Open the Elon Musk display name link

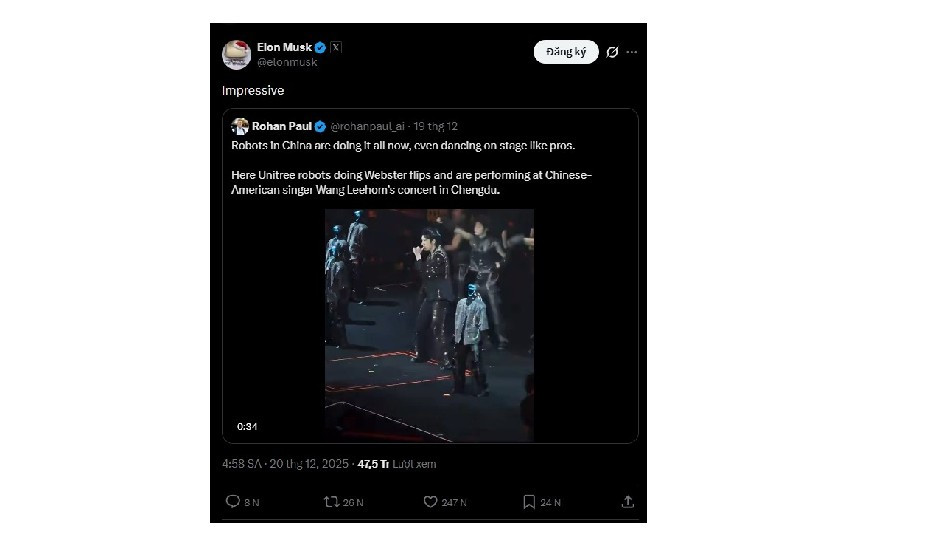point(284,47)
